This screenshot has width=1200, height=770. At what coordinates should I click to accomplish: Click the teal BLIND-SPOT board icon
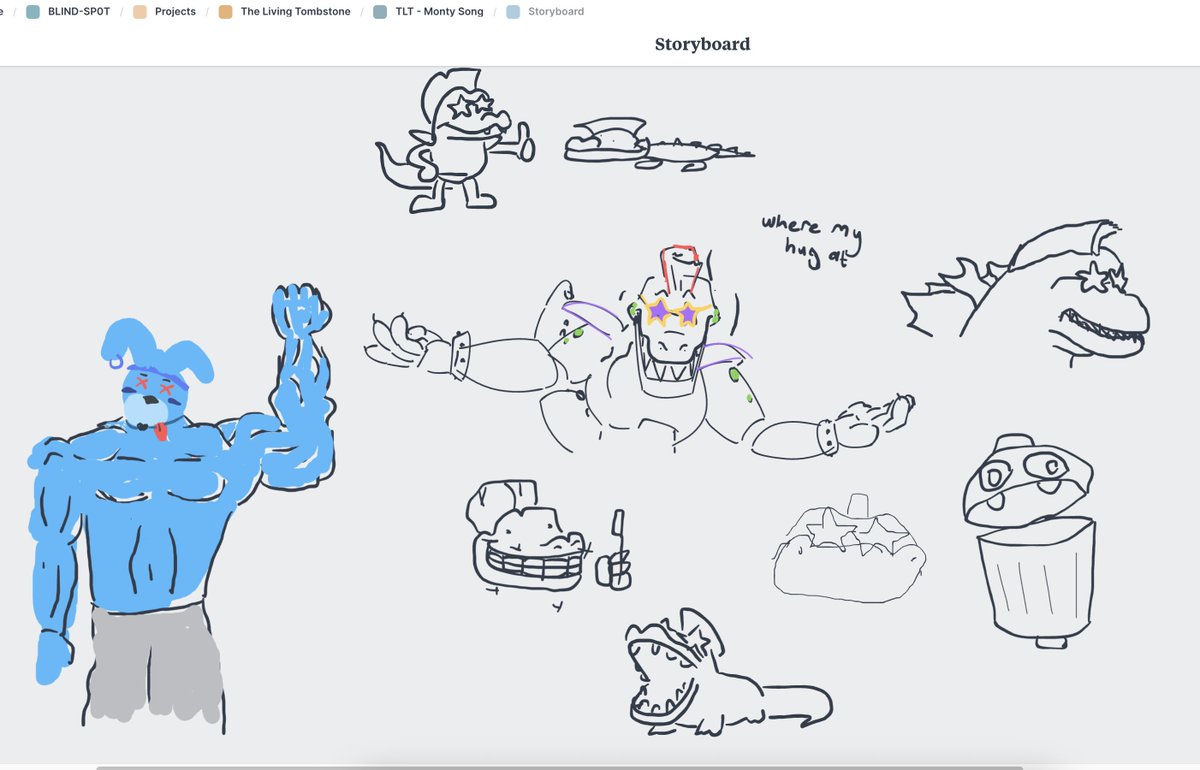[x=33, y=12]
